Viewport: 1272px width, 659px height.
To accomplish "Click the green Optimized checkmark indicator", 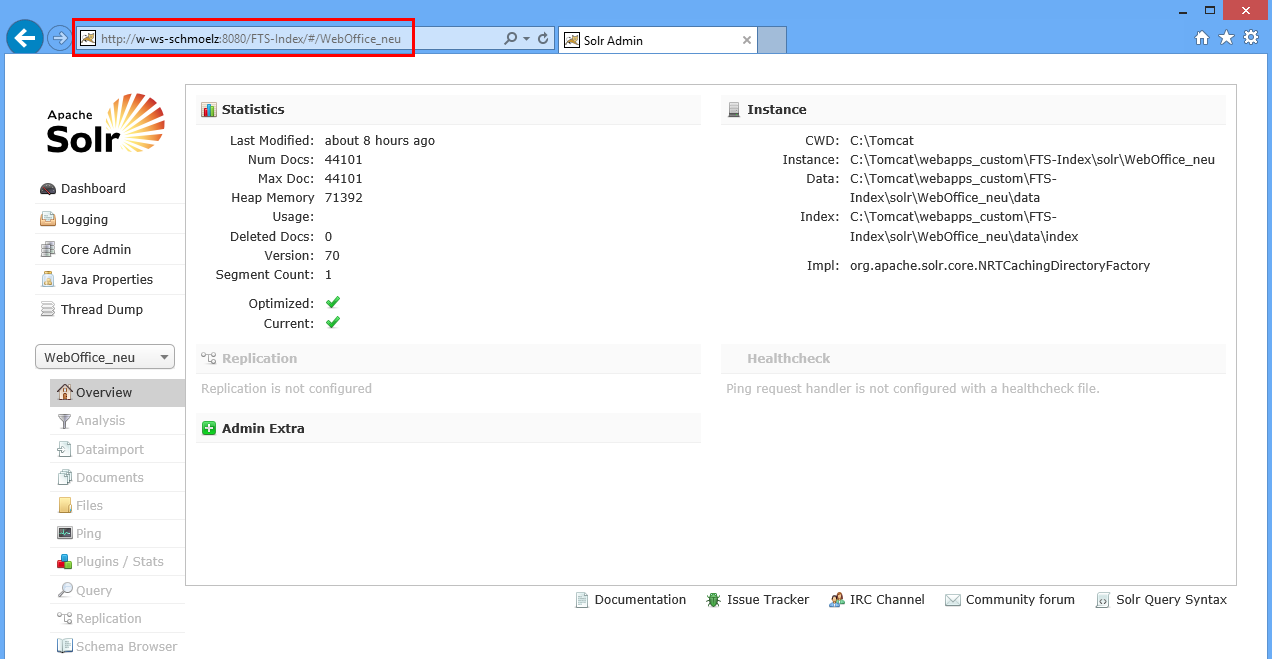I will coord(332,302).
